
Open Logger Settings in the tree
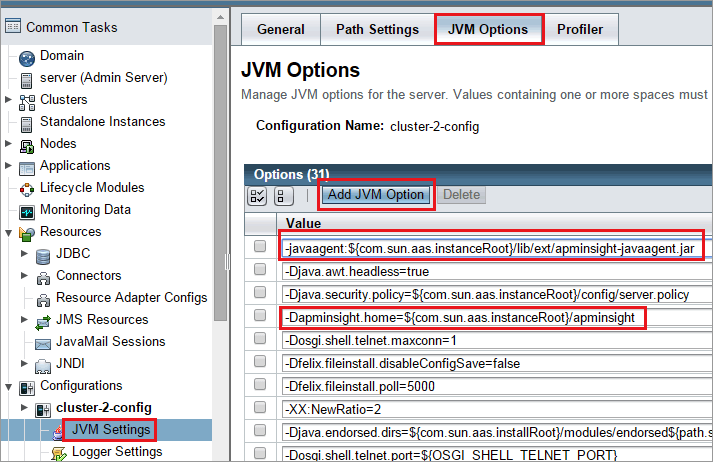[115, 452]
